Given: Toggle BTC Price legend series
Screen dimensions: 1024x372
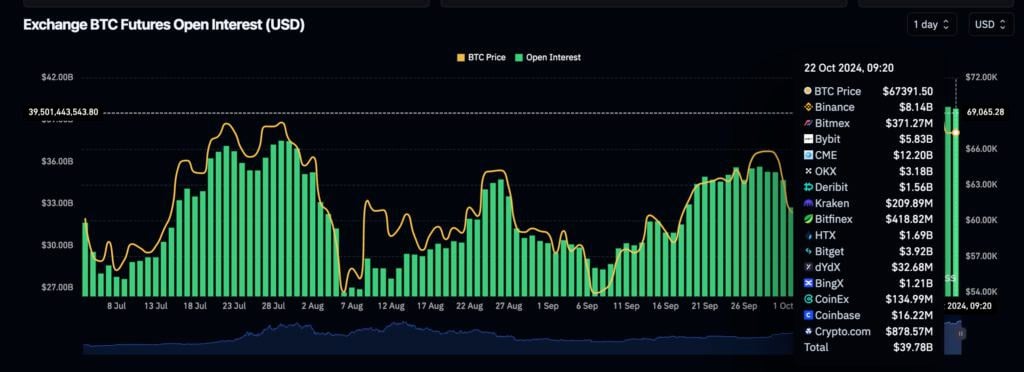Looking at the screenshot, I should coord(481,57).
